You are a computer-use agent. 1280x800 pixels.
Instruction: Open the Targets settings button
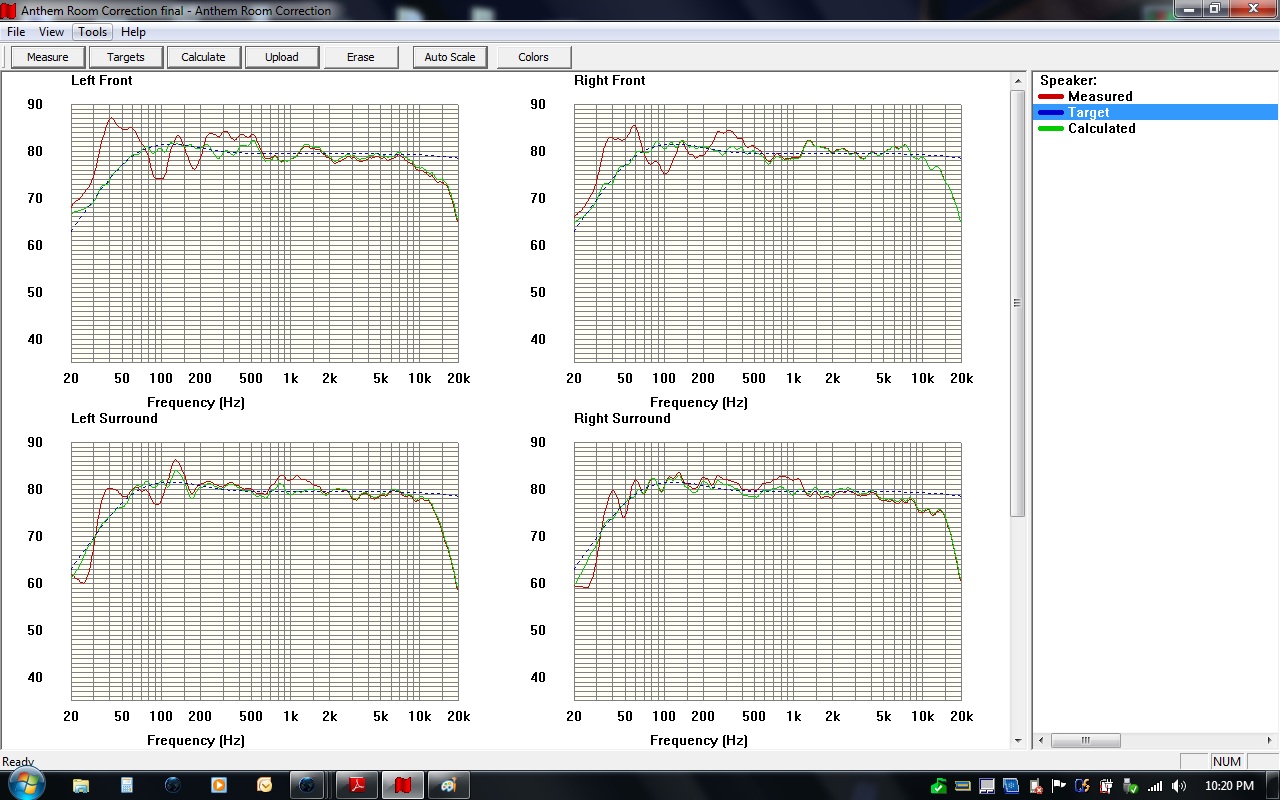(x=126, y=57)
